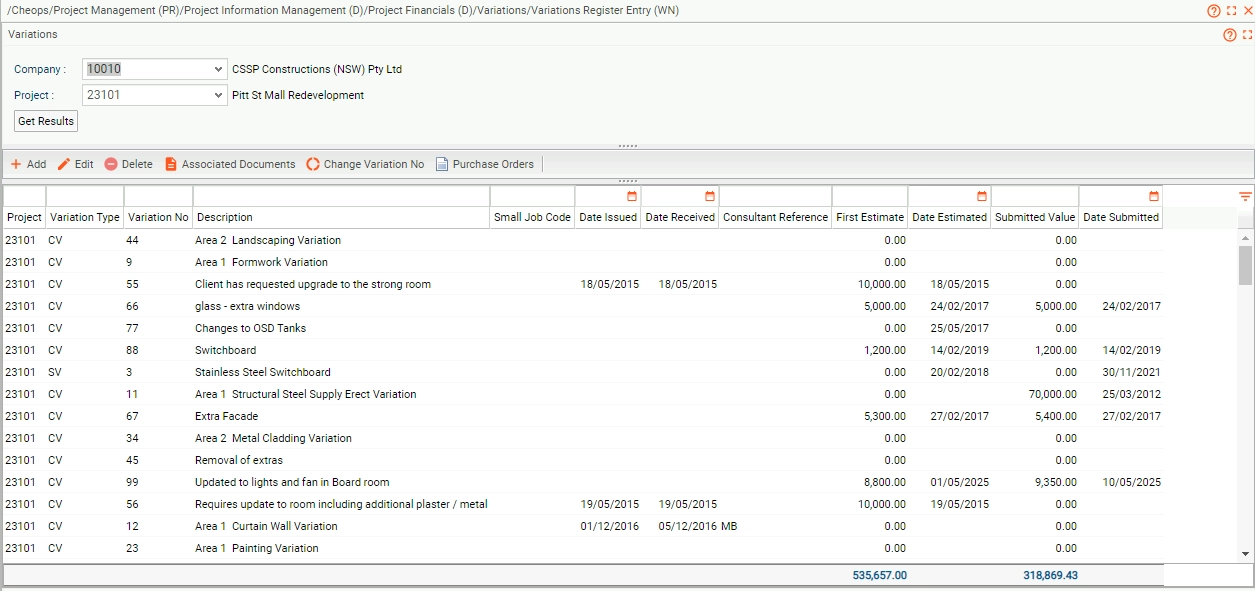
Task: Sort by Variation No column header
Action: [158, 217]
